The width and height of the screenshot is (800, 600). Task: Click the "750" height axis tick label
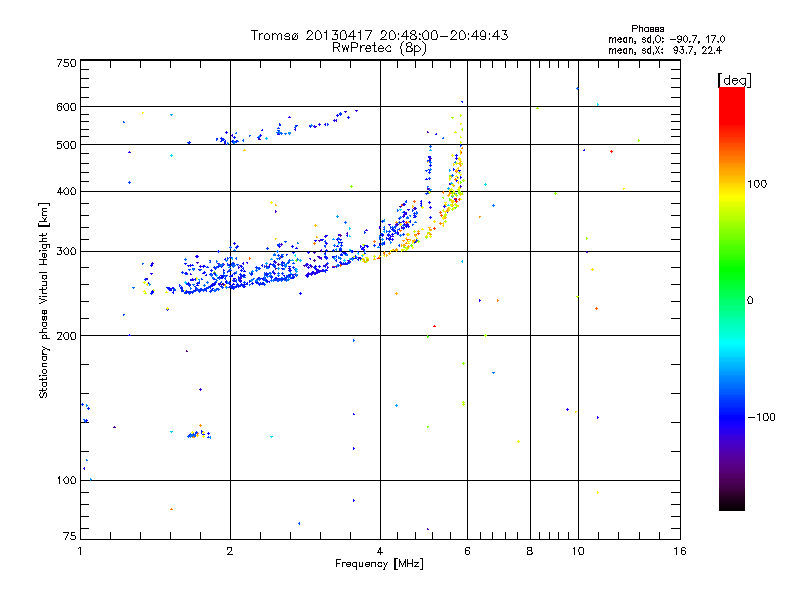pos(66,63)
